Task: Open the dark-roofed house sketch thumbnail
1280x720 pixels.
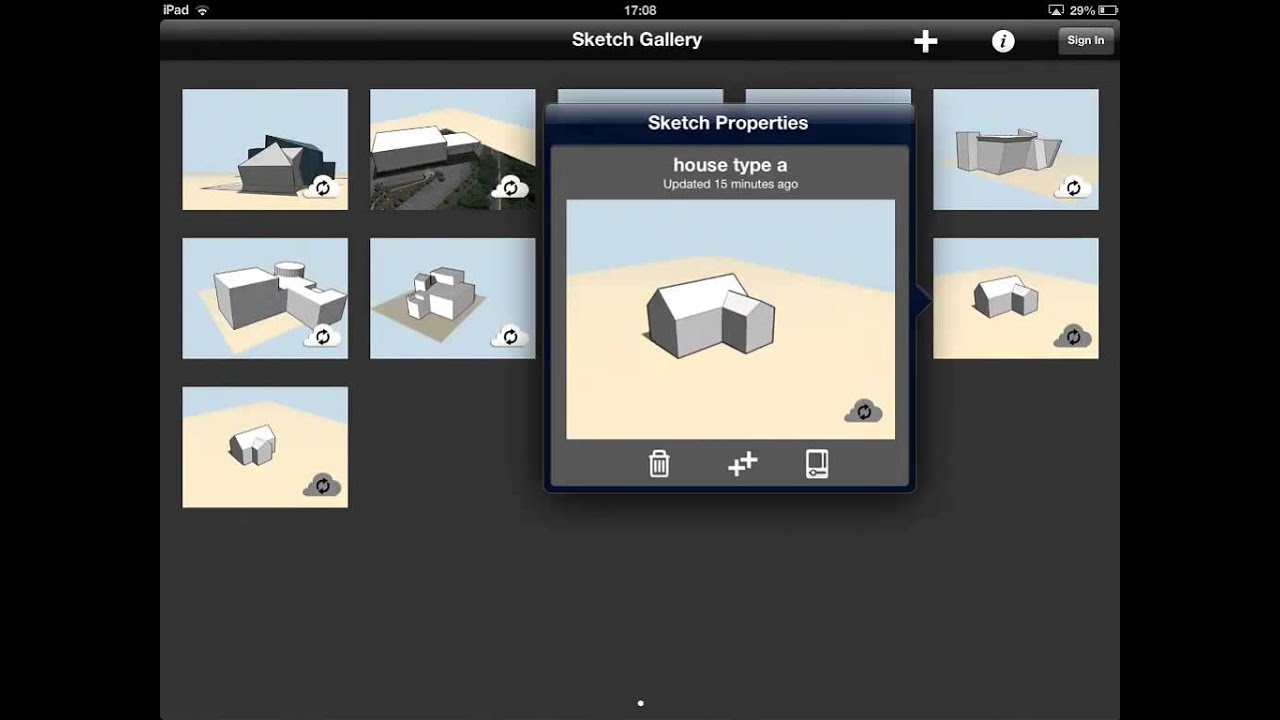Action: pyautogui.click(x=265, y=150)
